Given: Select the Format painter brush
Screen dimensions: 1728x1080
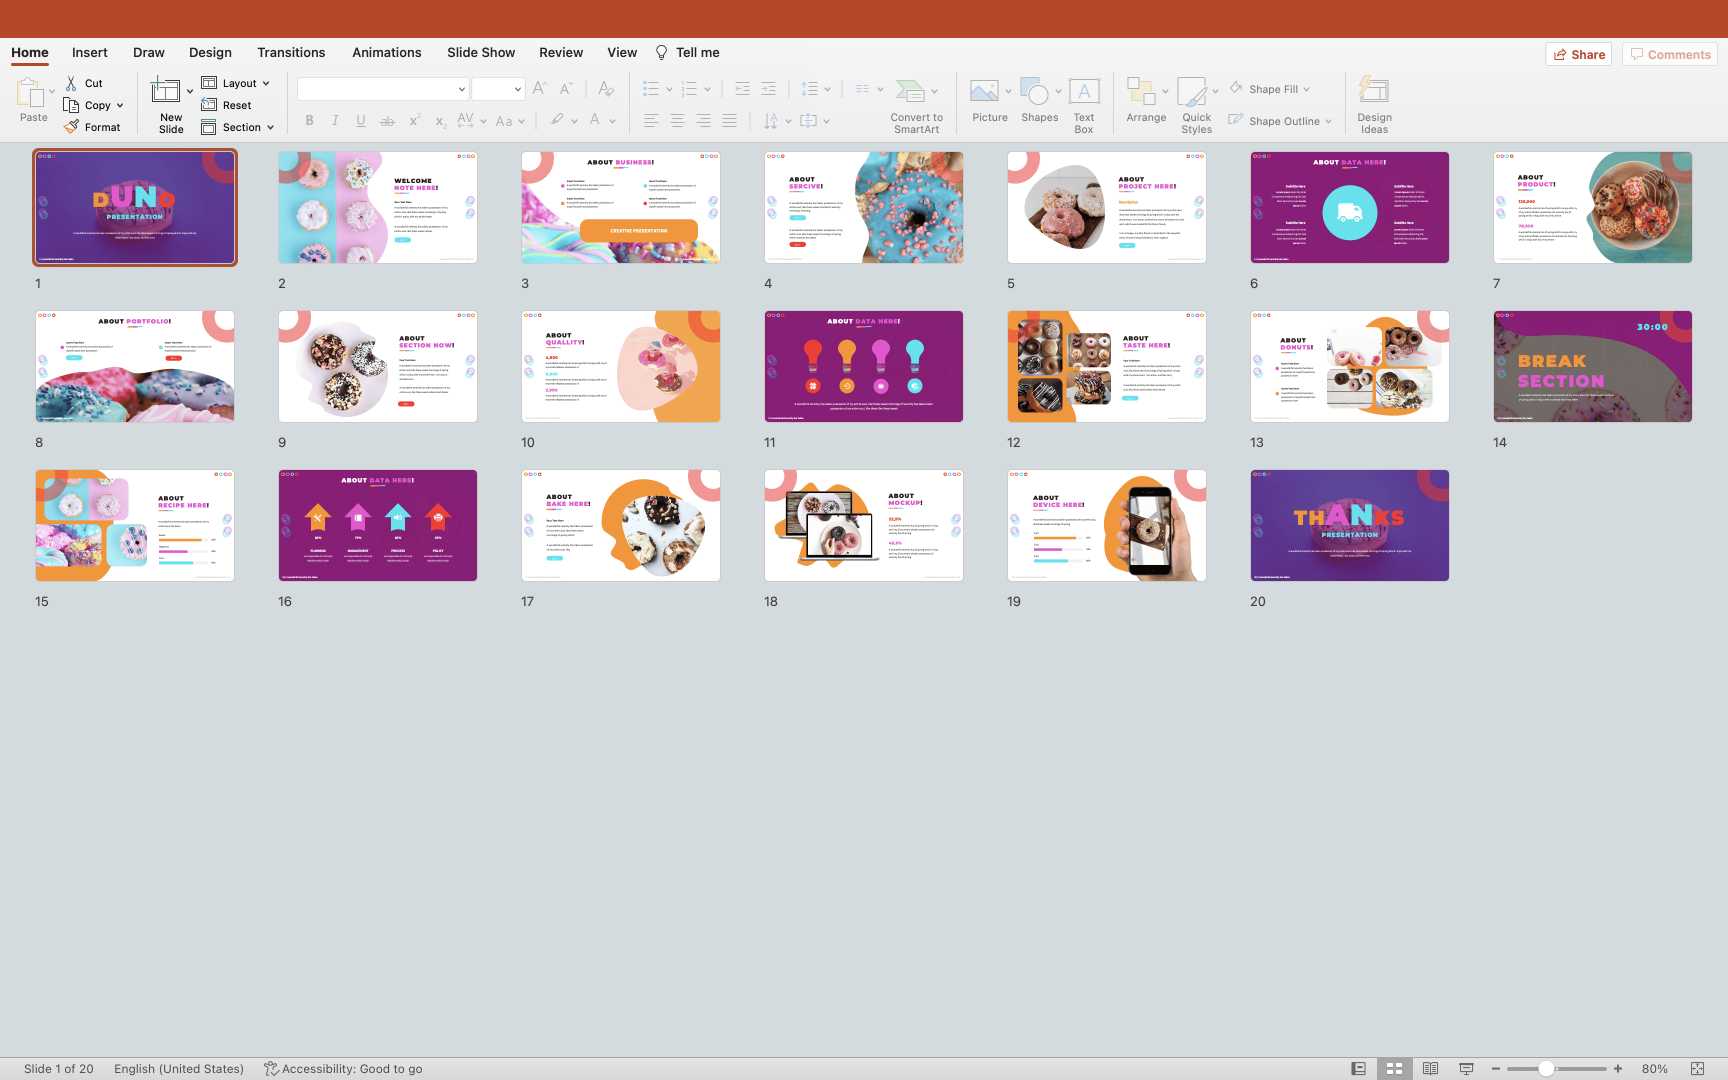Looking at the screenshot, I should coord(72,127).
